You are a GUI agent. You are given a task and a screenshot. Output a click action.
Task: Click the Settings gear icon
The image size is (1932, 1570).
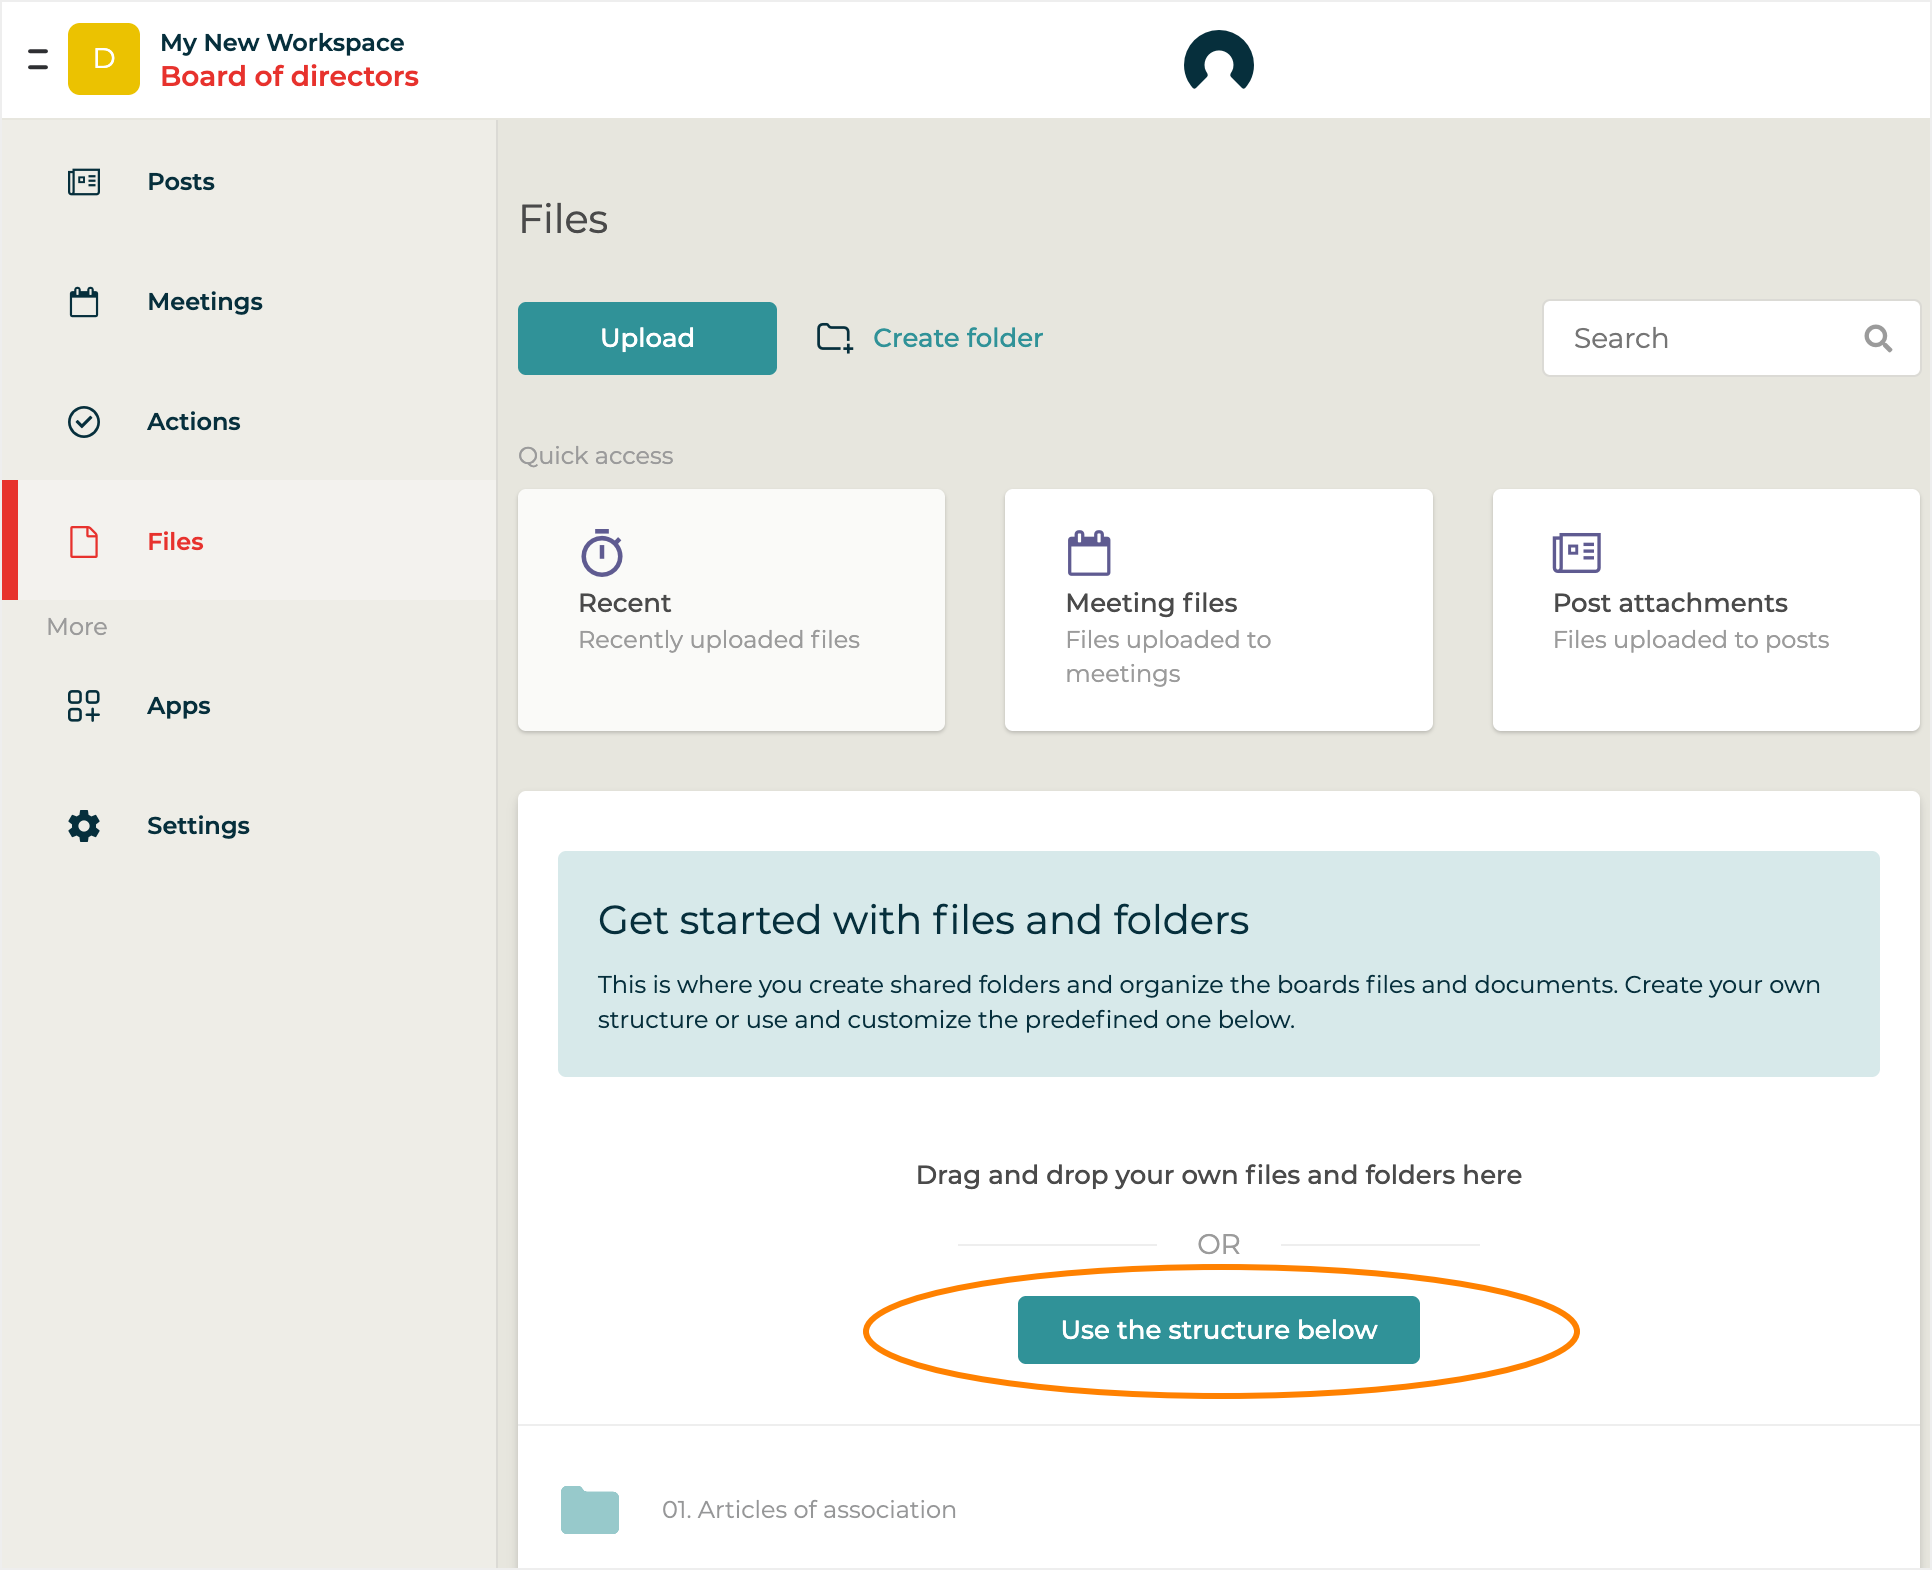point(84,826)
